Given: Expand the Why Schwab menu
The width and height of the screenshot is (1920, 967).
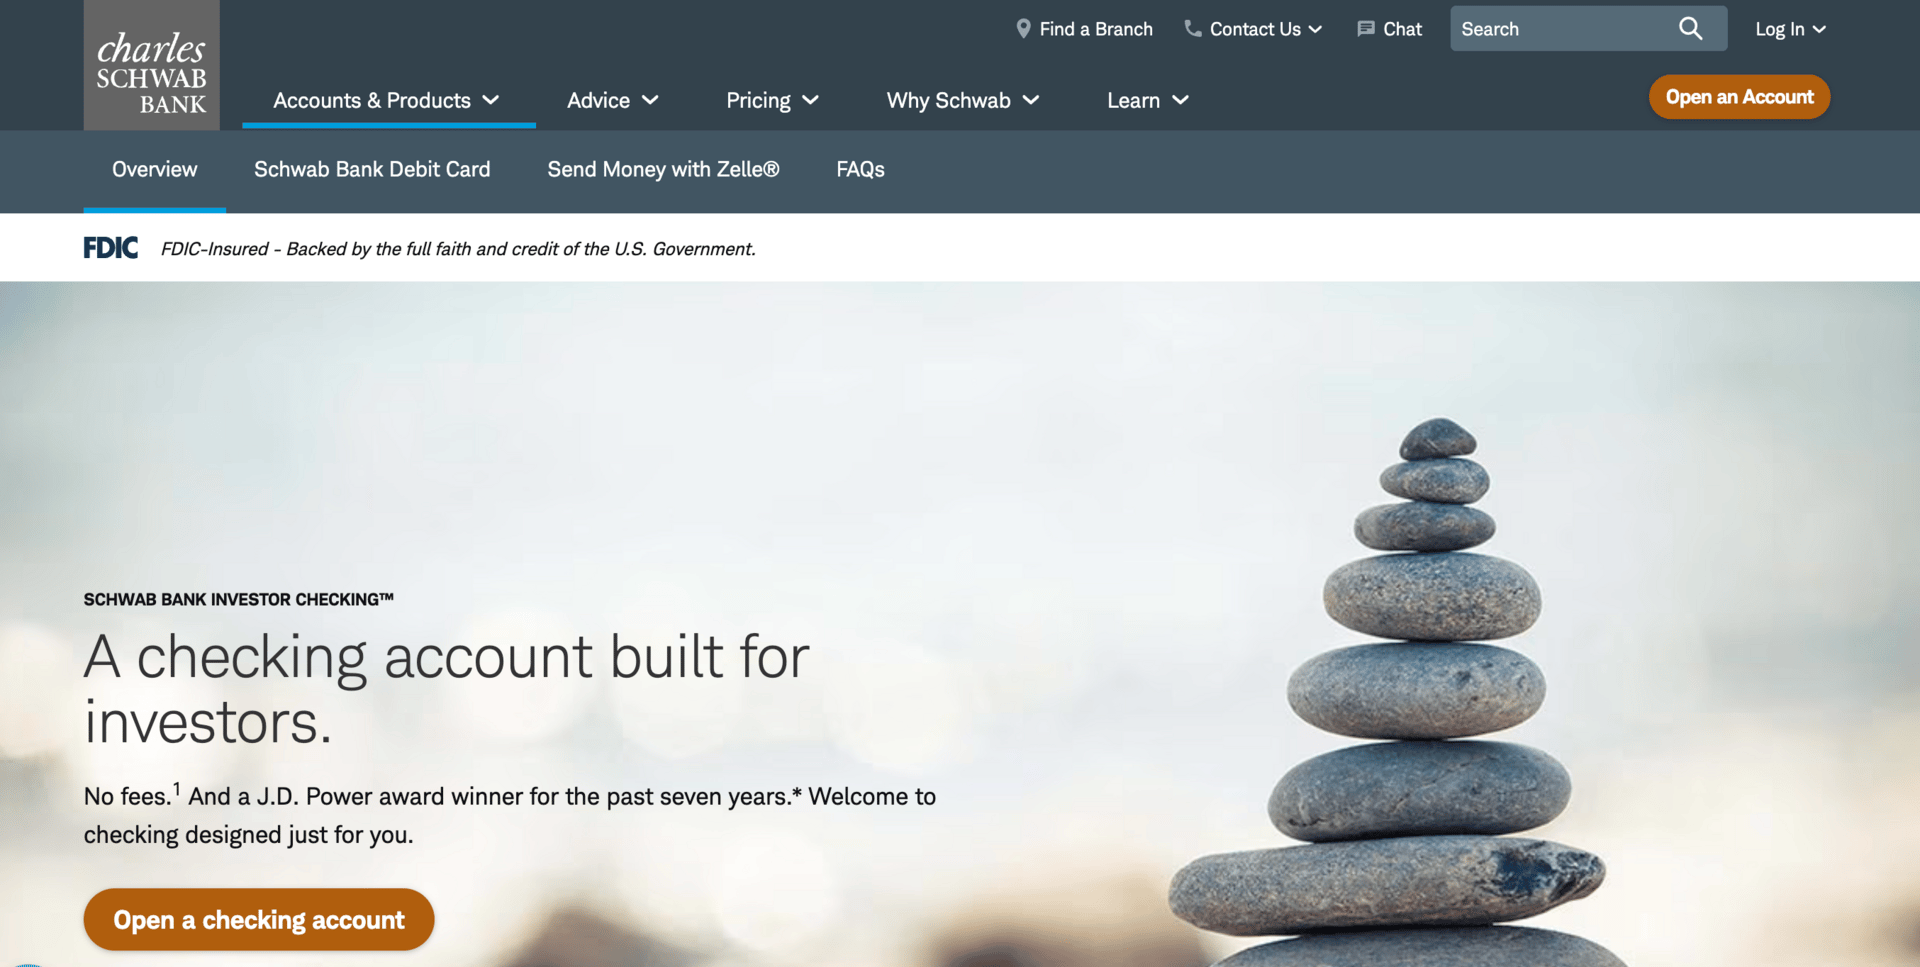Looking at the screenshot, I should click(963, 100).
